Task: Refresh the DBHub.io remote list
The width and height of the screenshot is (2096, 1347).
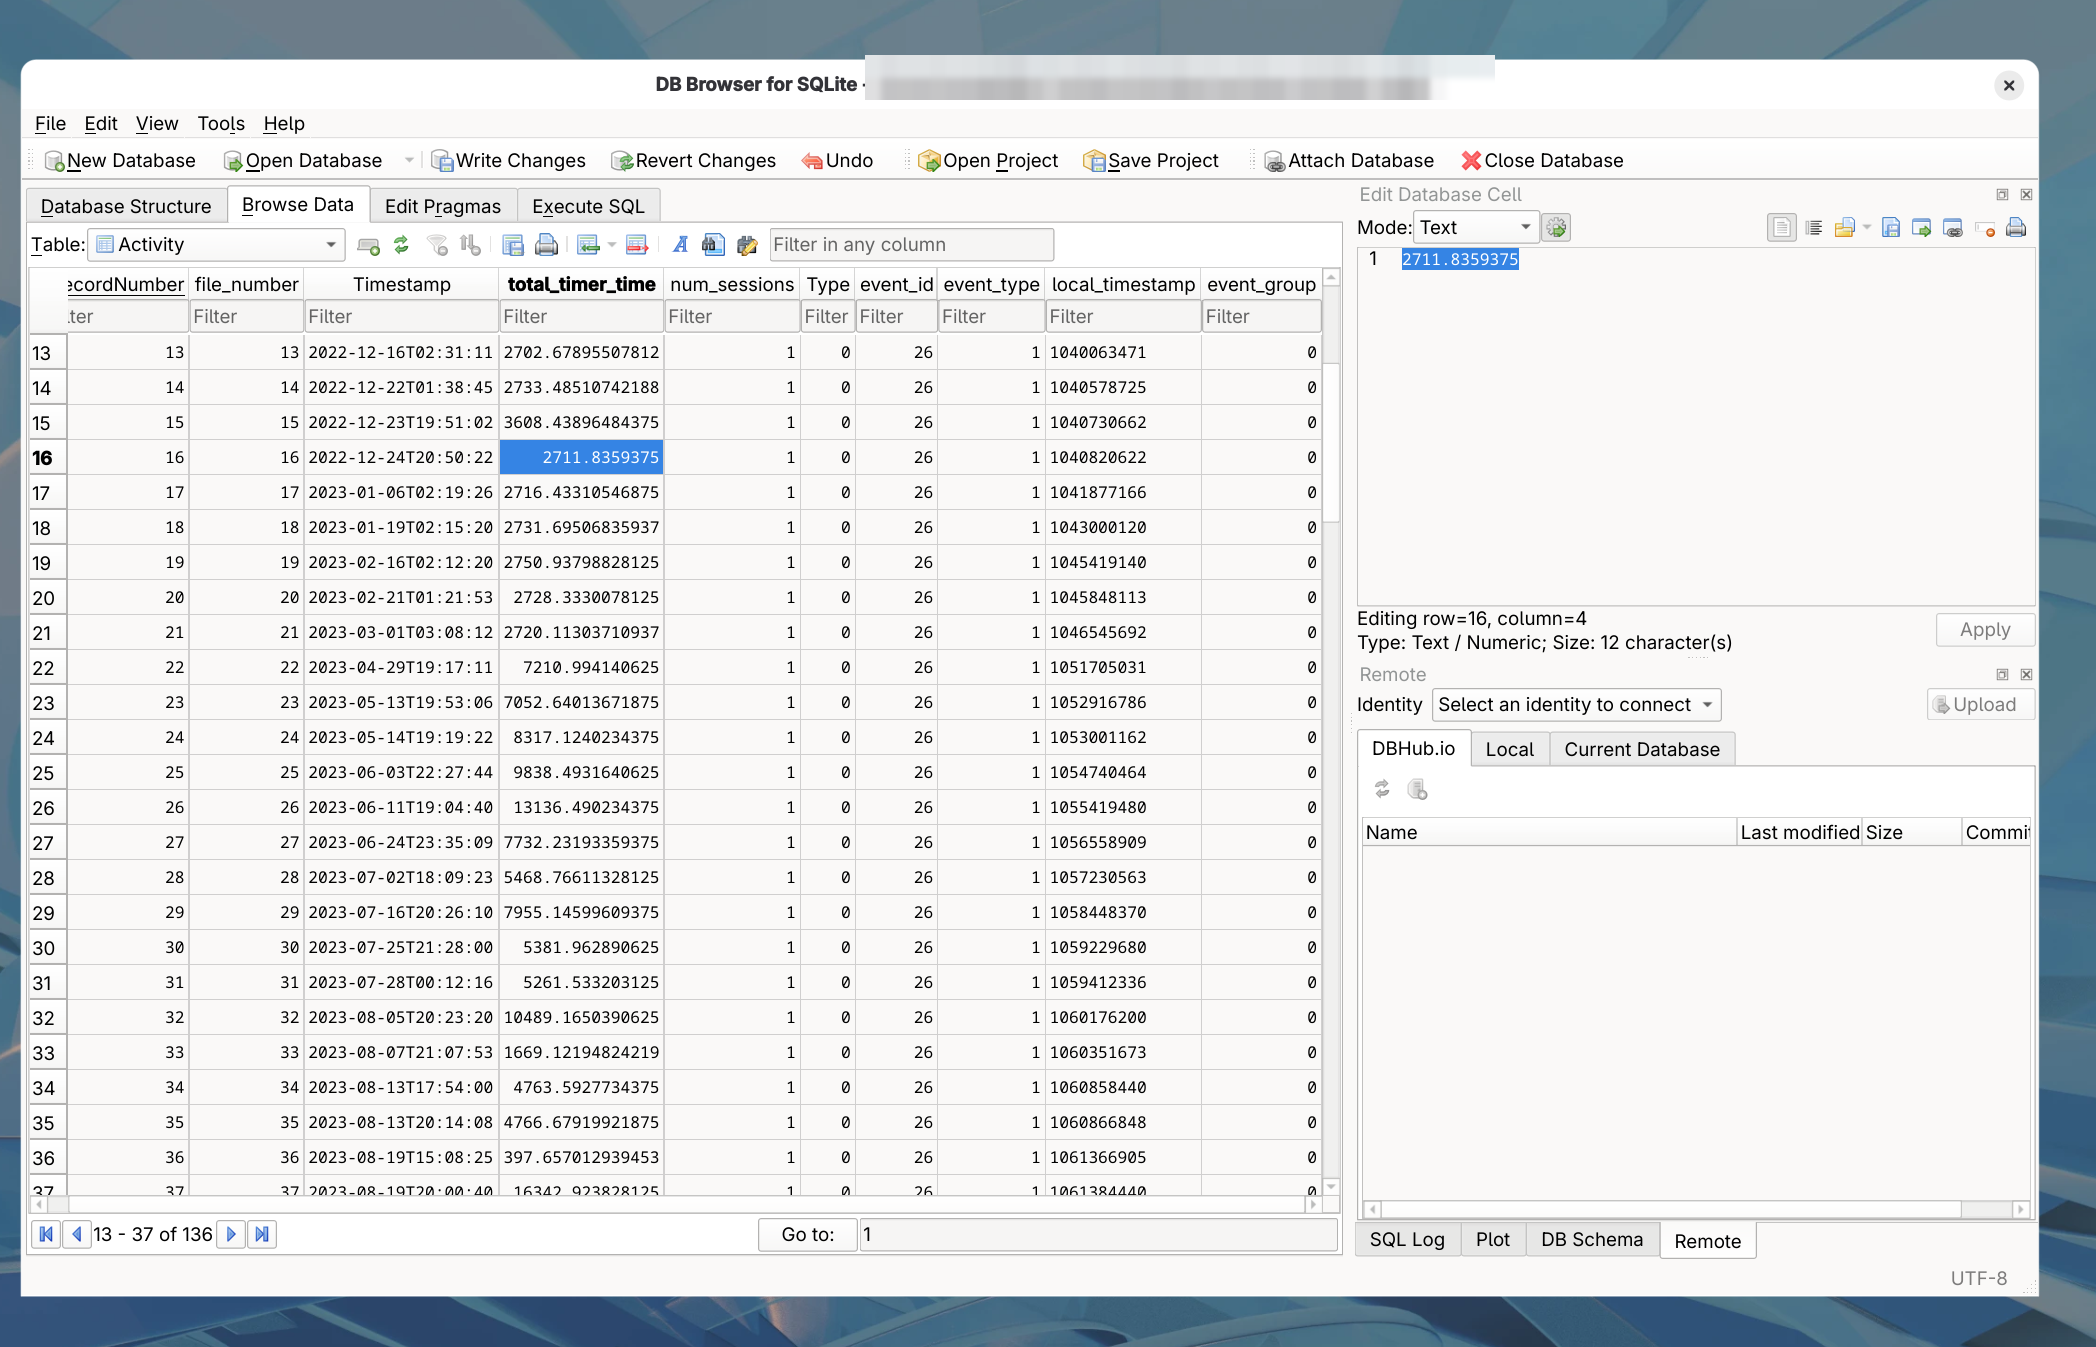Action: click(1383, 789)
